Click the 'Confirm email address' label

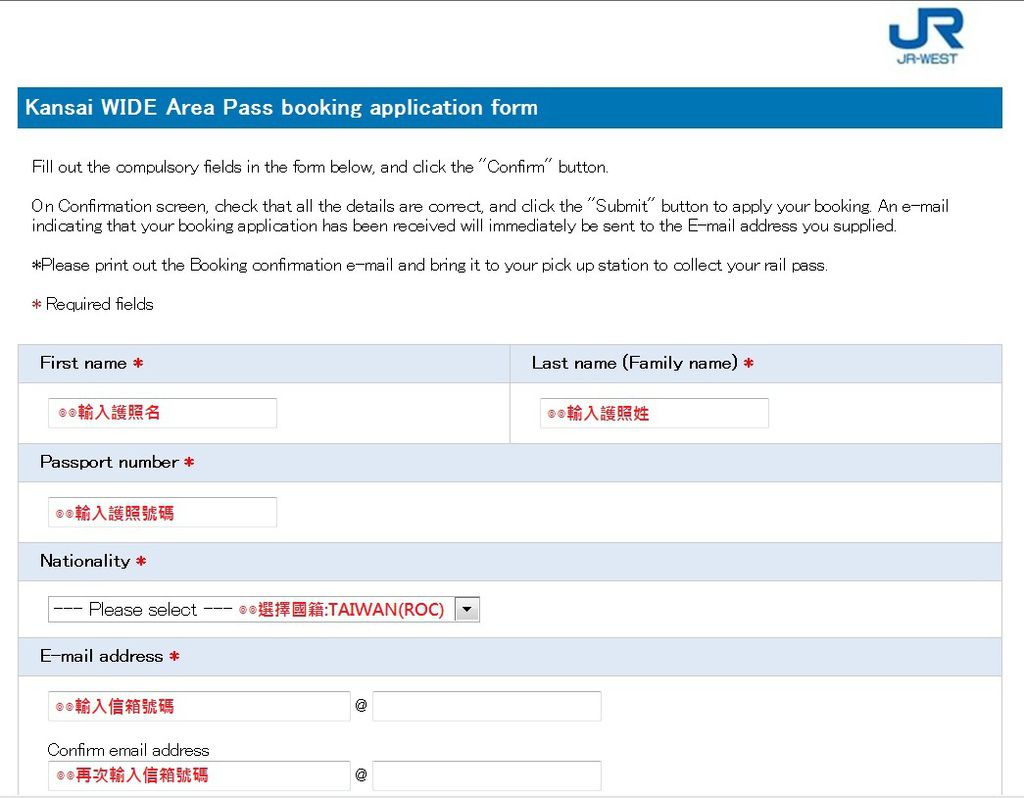(128, 750)
